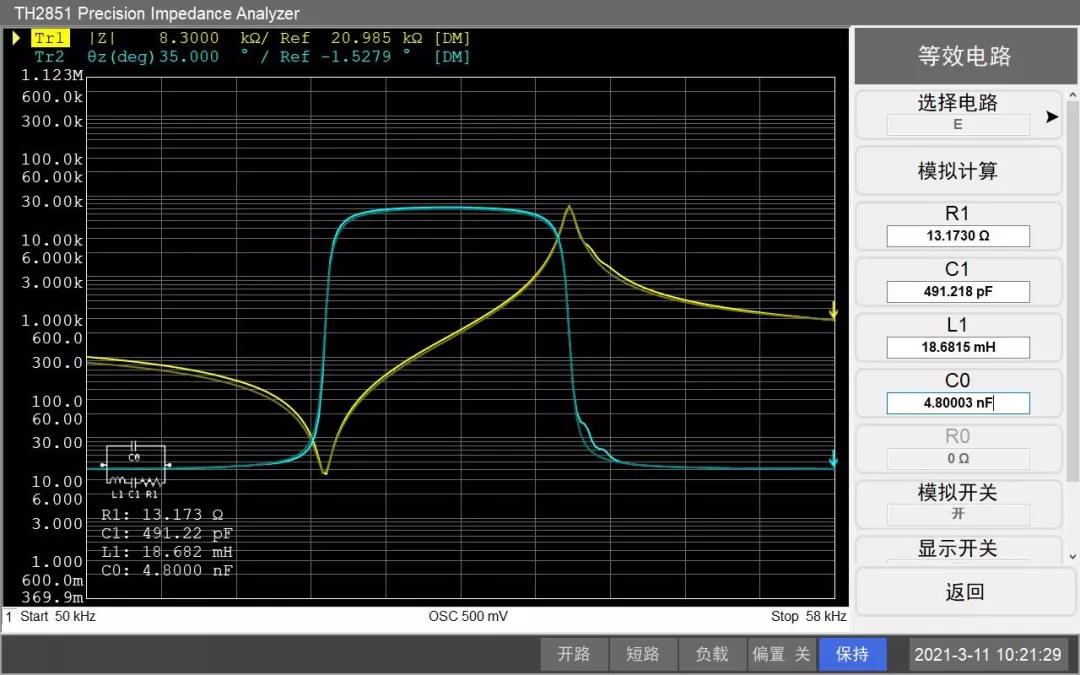1080x675 pixels.
Task: Click the 模拟计算 simulate button
Action: [x=958, y=170]
